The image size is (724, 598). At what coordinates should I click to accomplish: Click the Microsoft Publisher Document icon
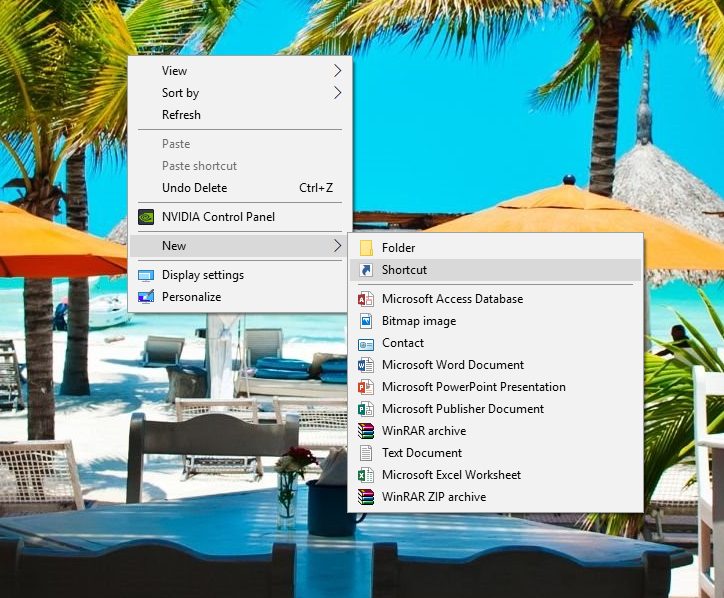coord(366,409)
